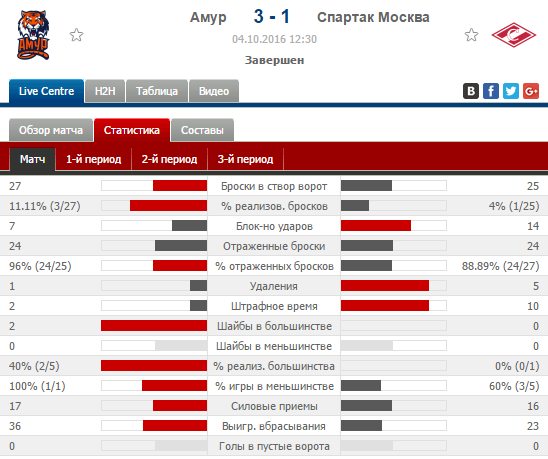
Task: Share match on VKontakte
Action: coord(471,91)
